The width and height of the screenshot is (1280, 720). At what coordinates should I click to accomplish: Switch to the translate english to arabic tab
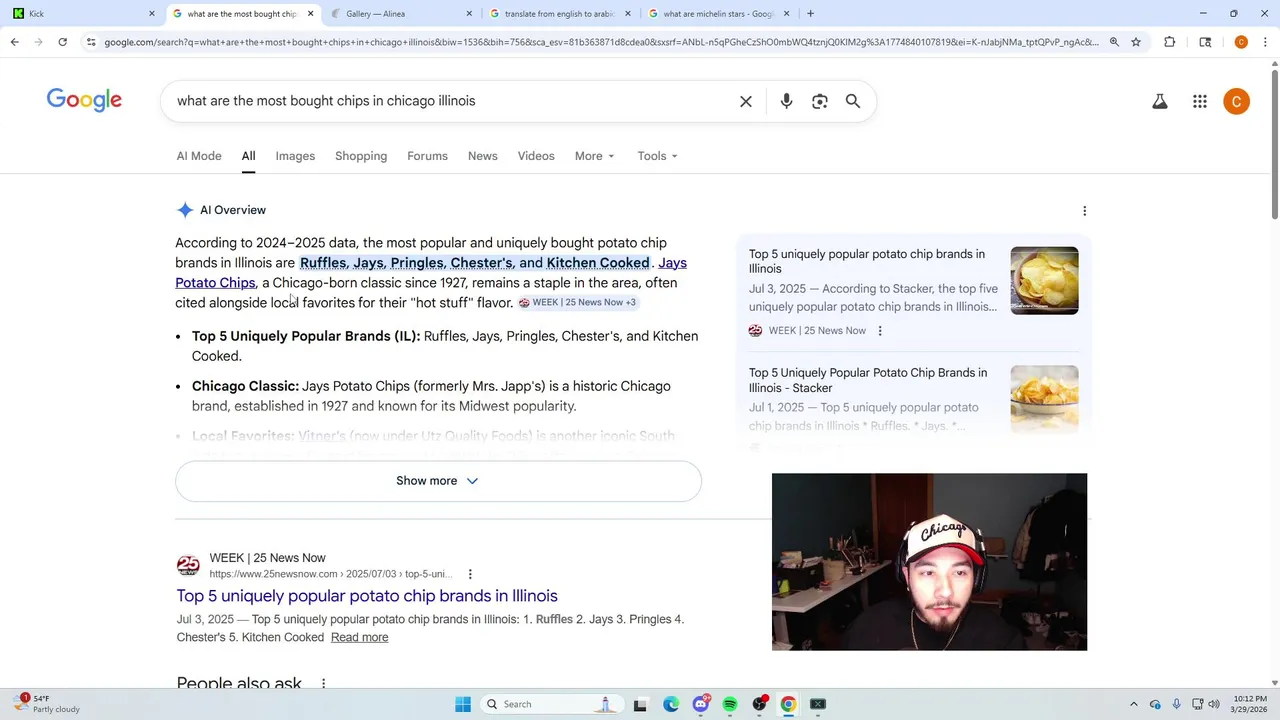[558, 14]
